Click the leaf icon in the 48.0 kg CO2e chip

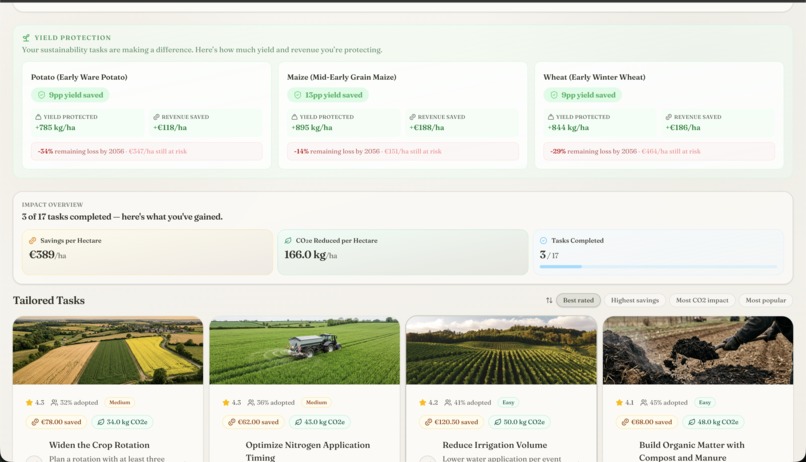pos(691,422)
